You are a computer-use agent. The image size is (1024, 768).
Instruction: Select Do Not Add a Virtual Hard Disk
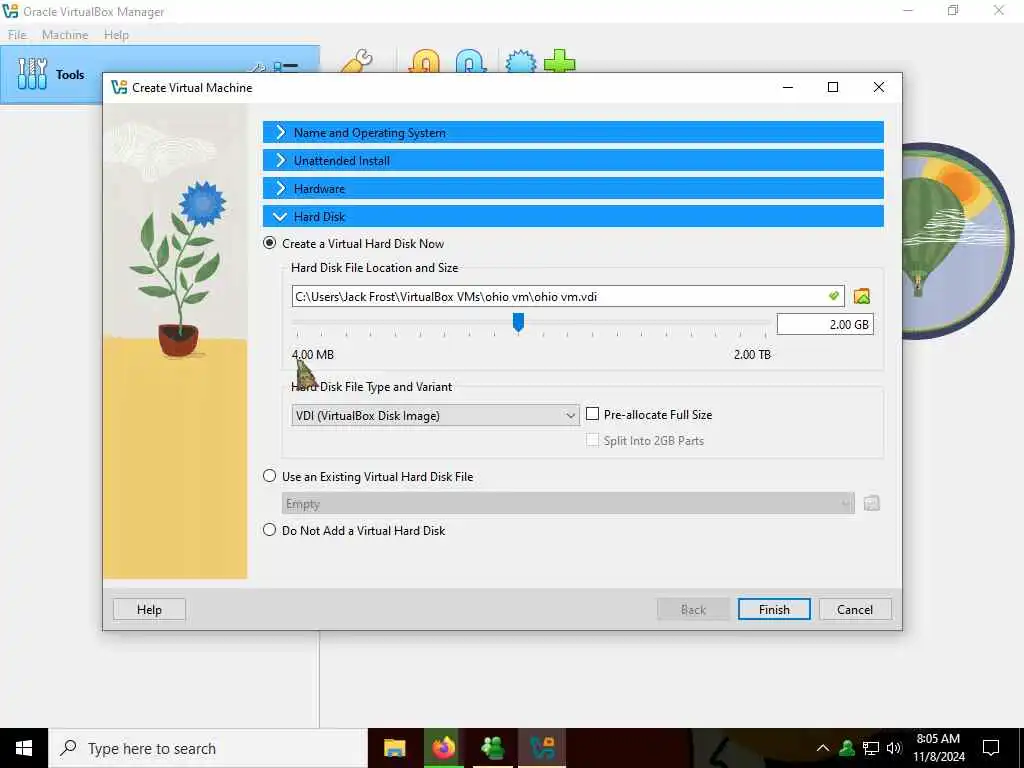click(269, 530)
